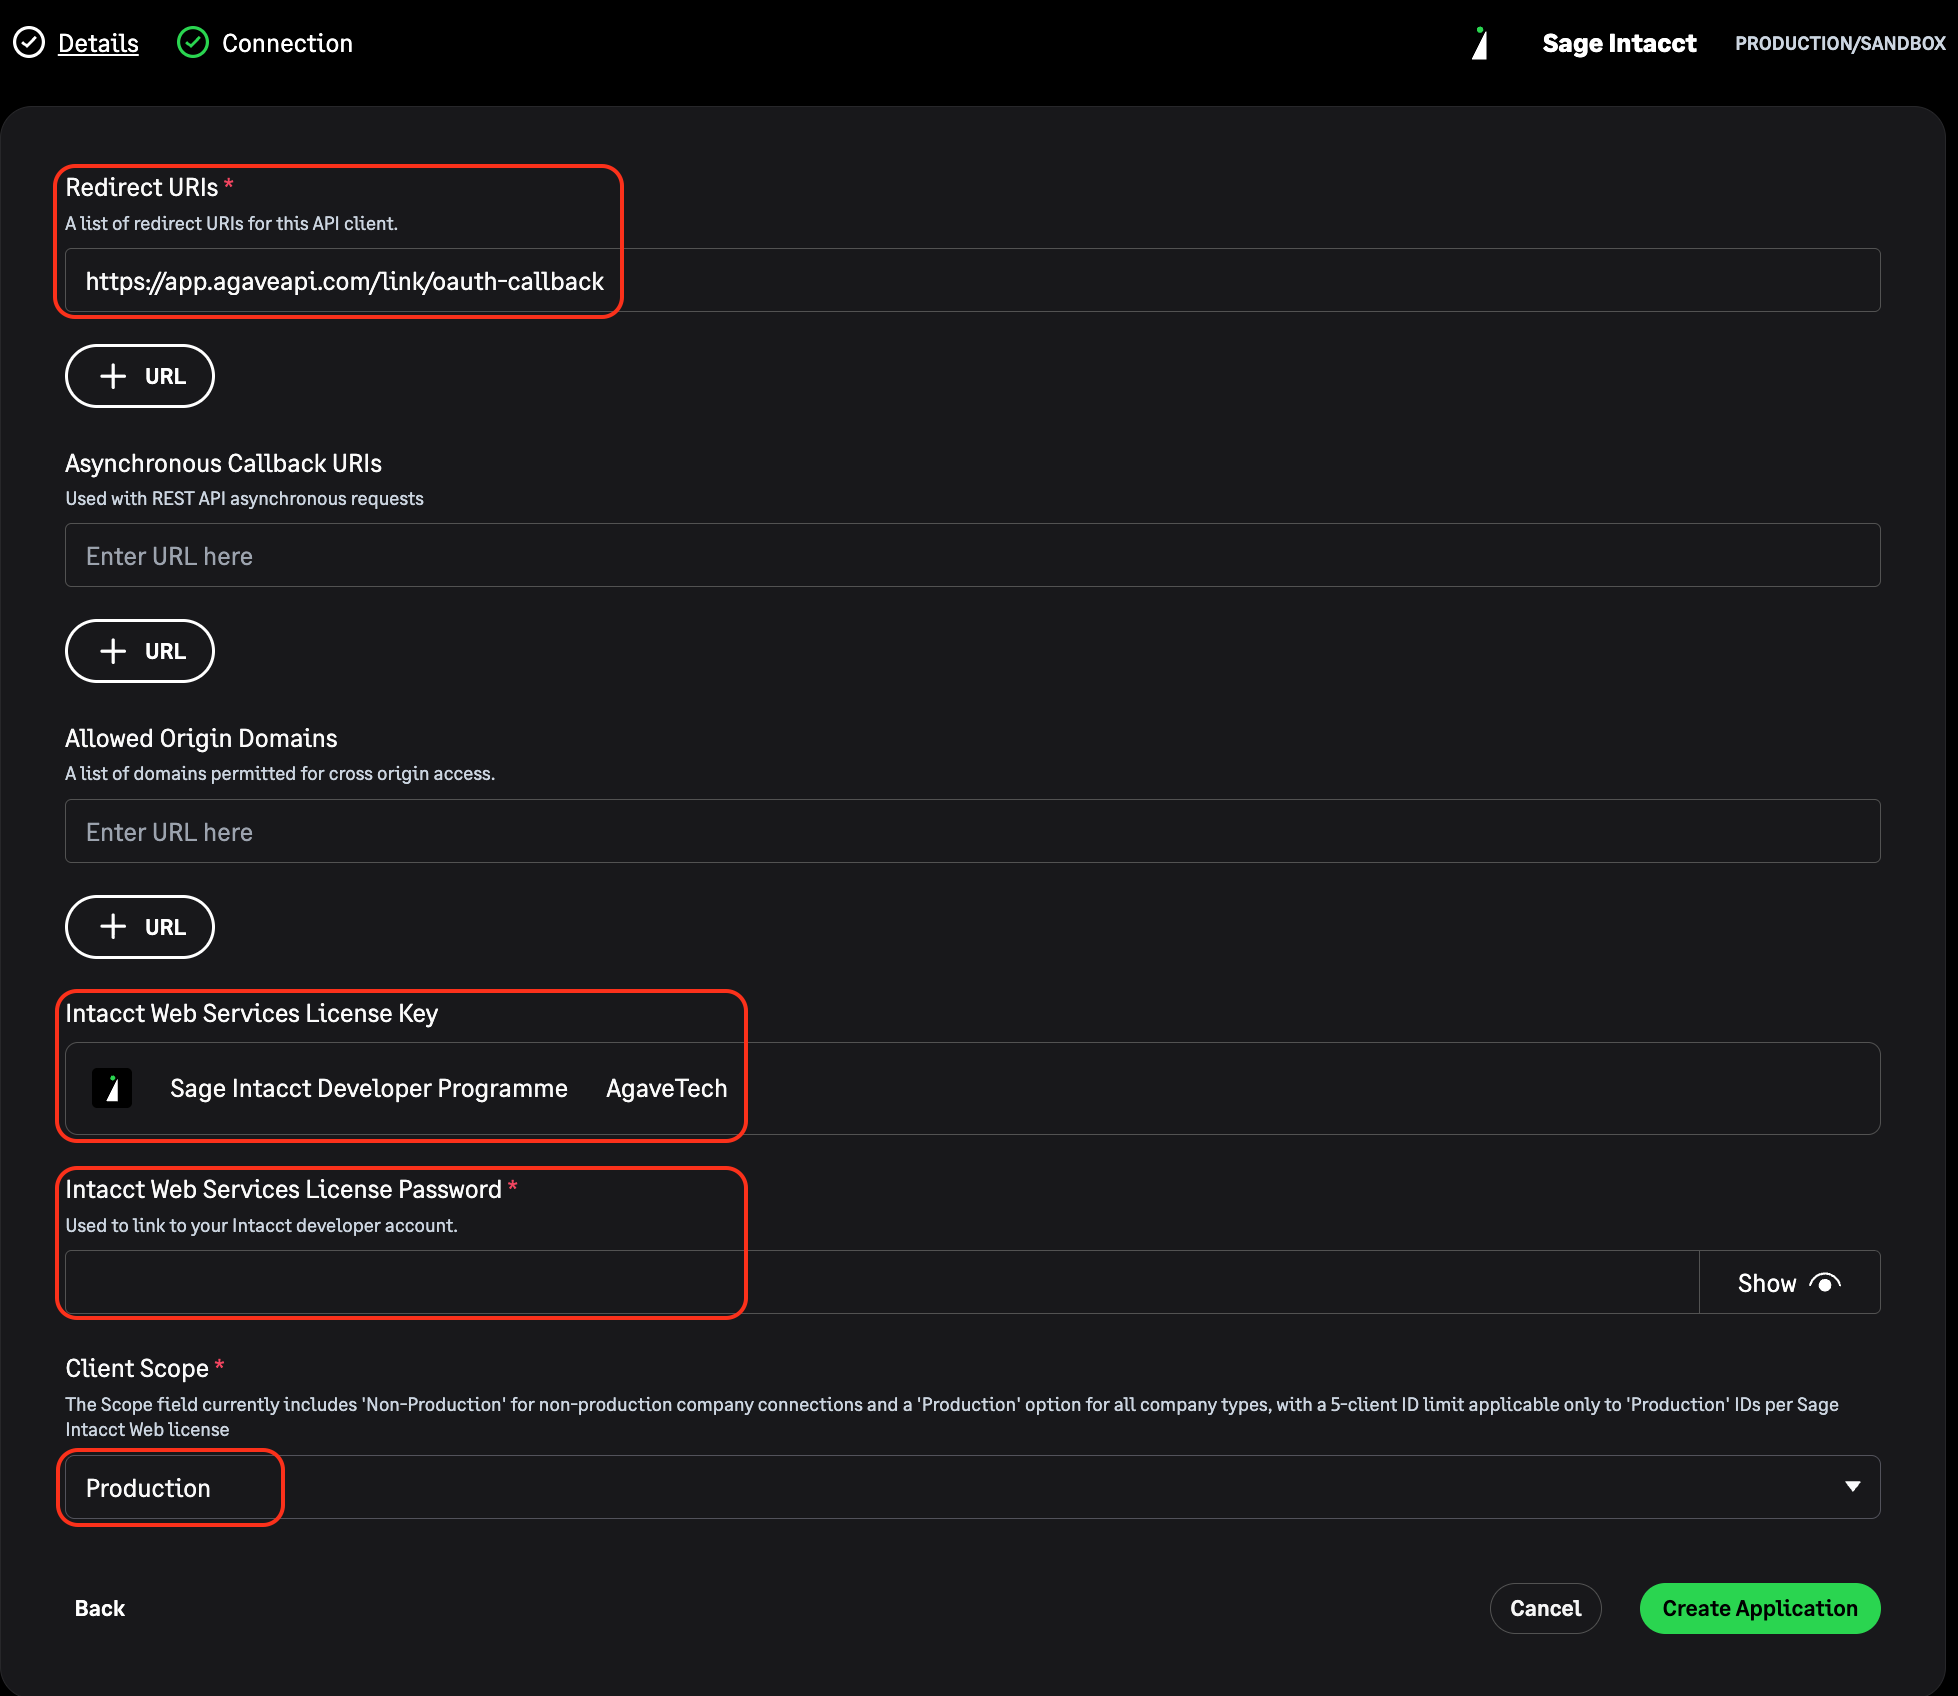Click the Intacct Web Services License Password label

[284, 1189]
